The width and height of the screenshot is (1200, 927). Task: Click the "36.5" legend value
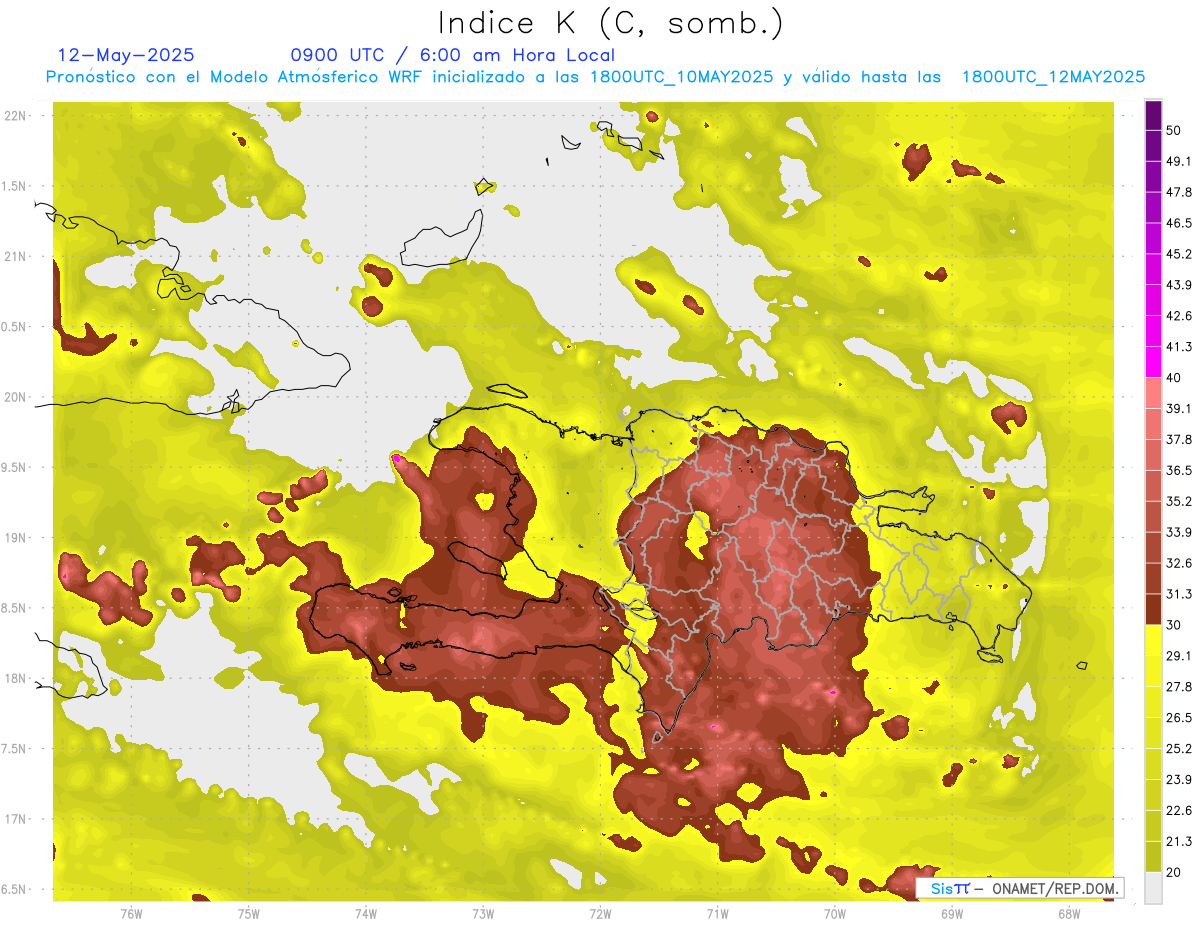click(x=1178, y=470)
